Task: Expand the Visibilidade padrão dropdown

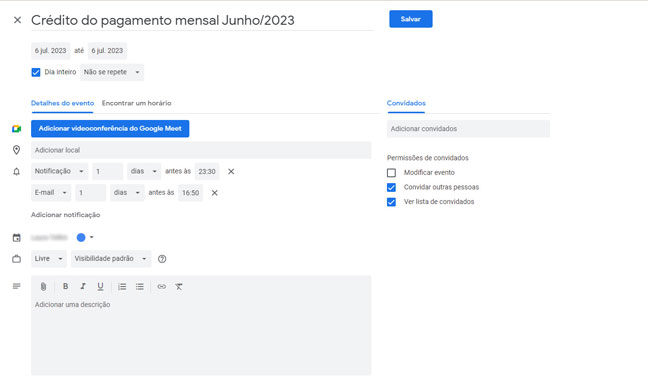Action: (x=111, y=259)
